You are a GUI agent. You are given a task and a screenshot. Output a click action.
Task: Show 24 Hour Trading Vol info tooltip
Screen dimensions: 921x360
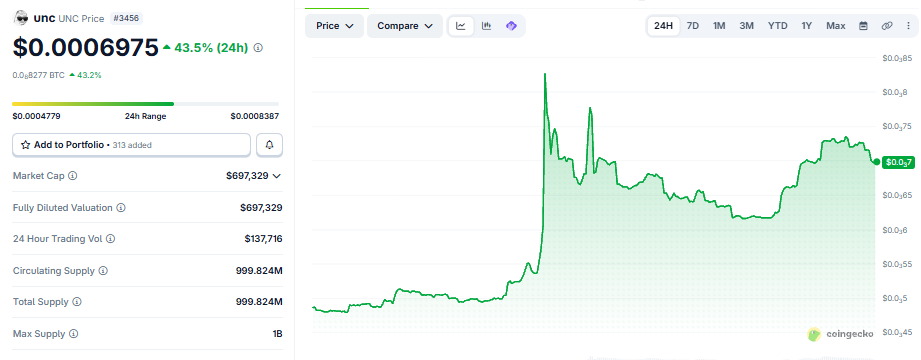(110, 239)
